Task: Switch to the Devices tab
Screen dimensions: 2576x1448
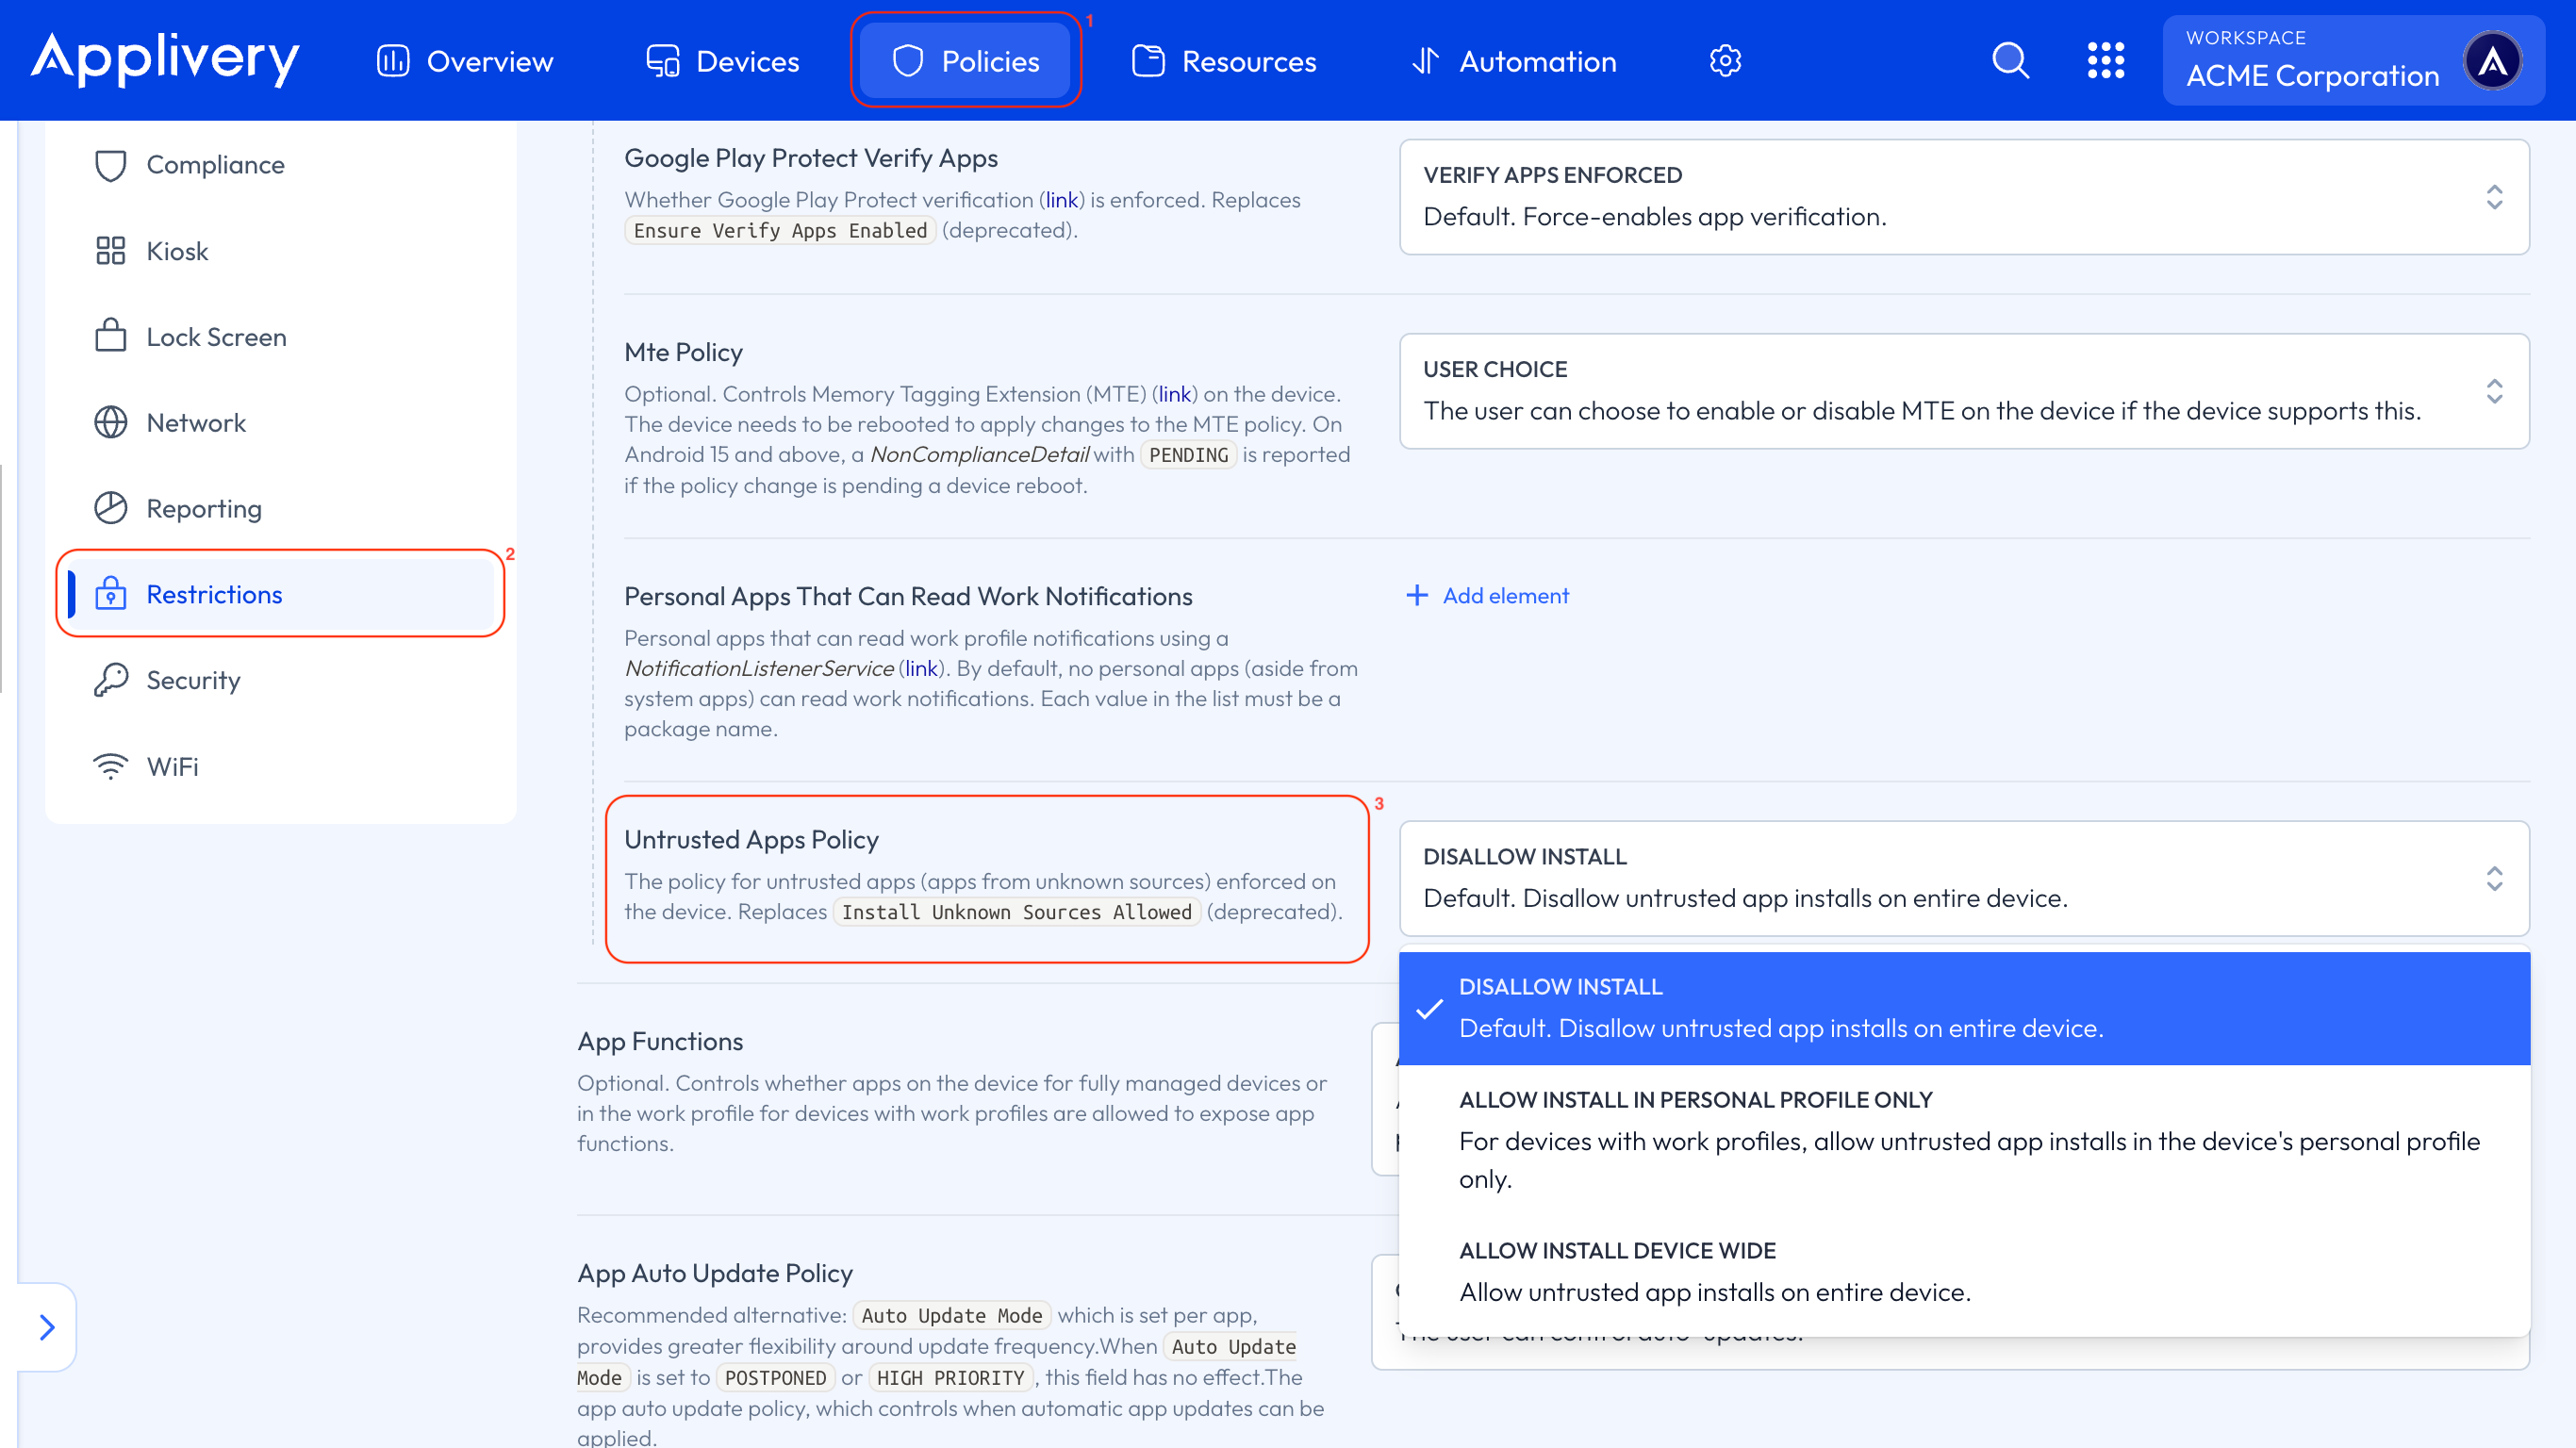Action: [x=722, y=61]
